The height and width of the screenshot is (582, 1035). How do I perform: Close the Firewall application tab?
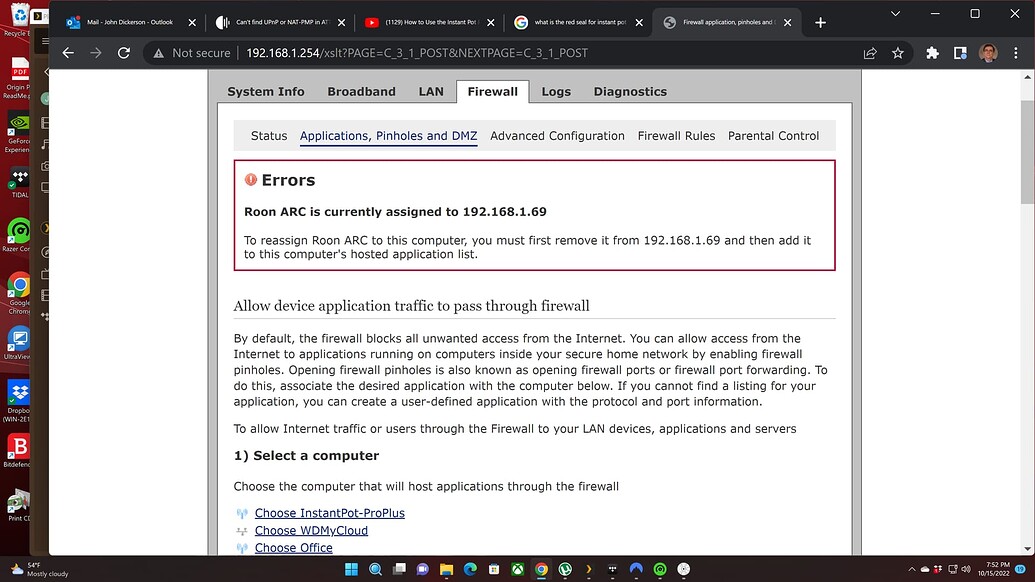[x=787, y=22]
